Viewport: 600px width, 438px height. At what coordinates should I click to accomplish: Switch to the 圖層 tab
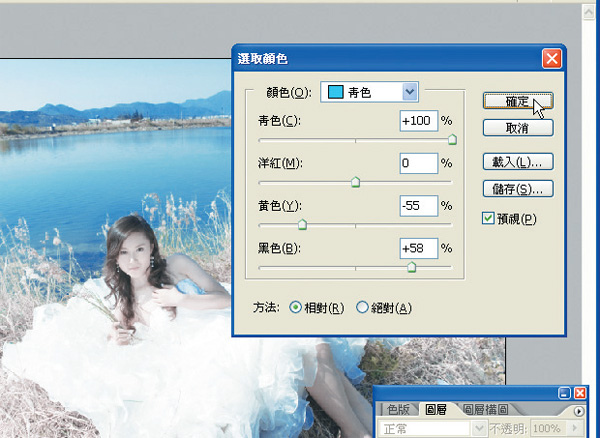click(436, 410)
